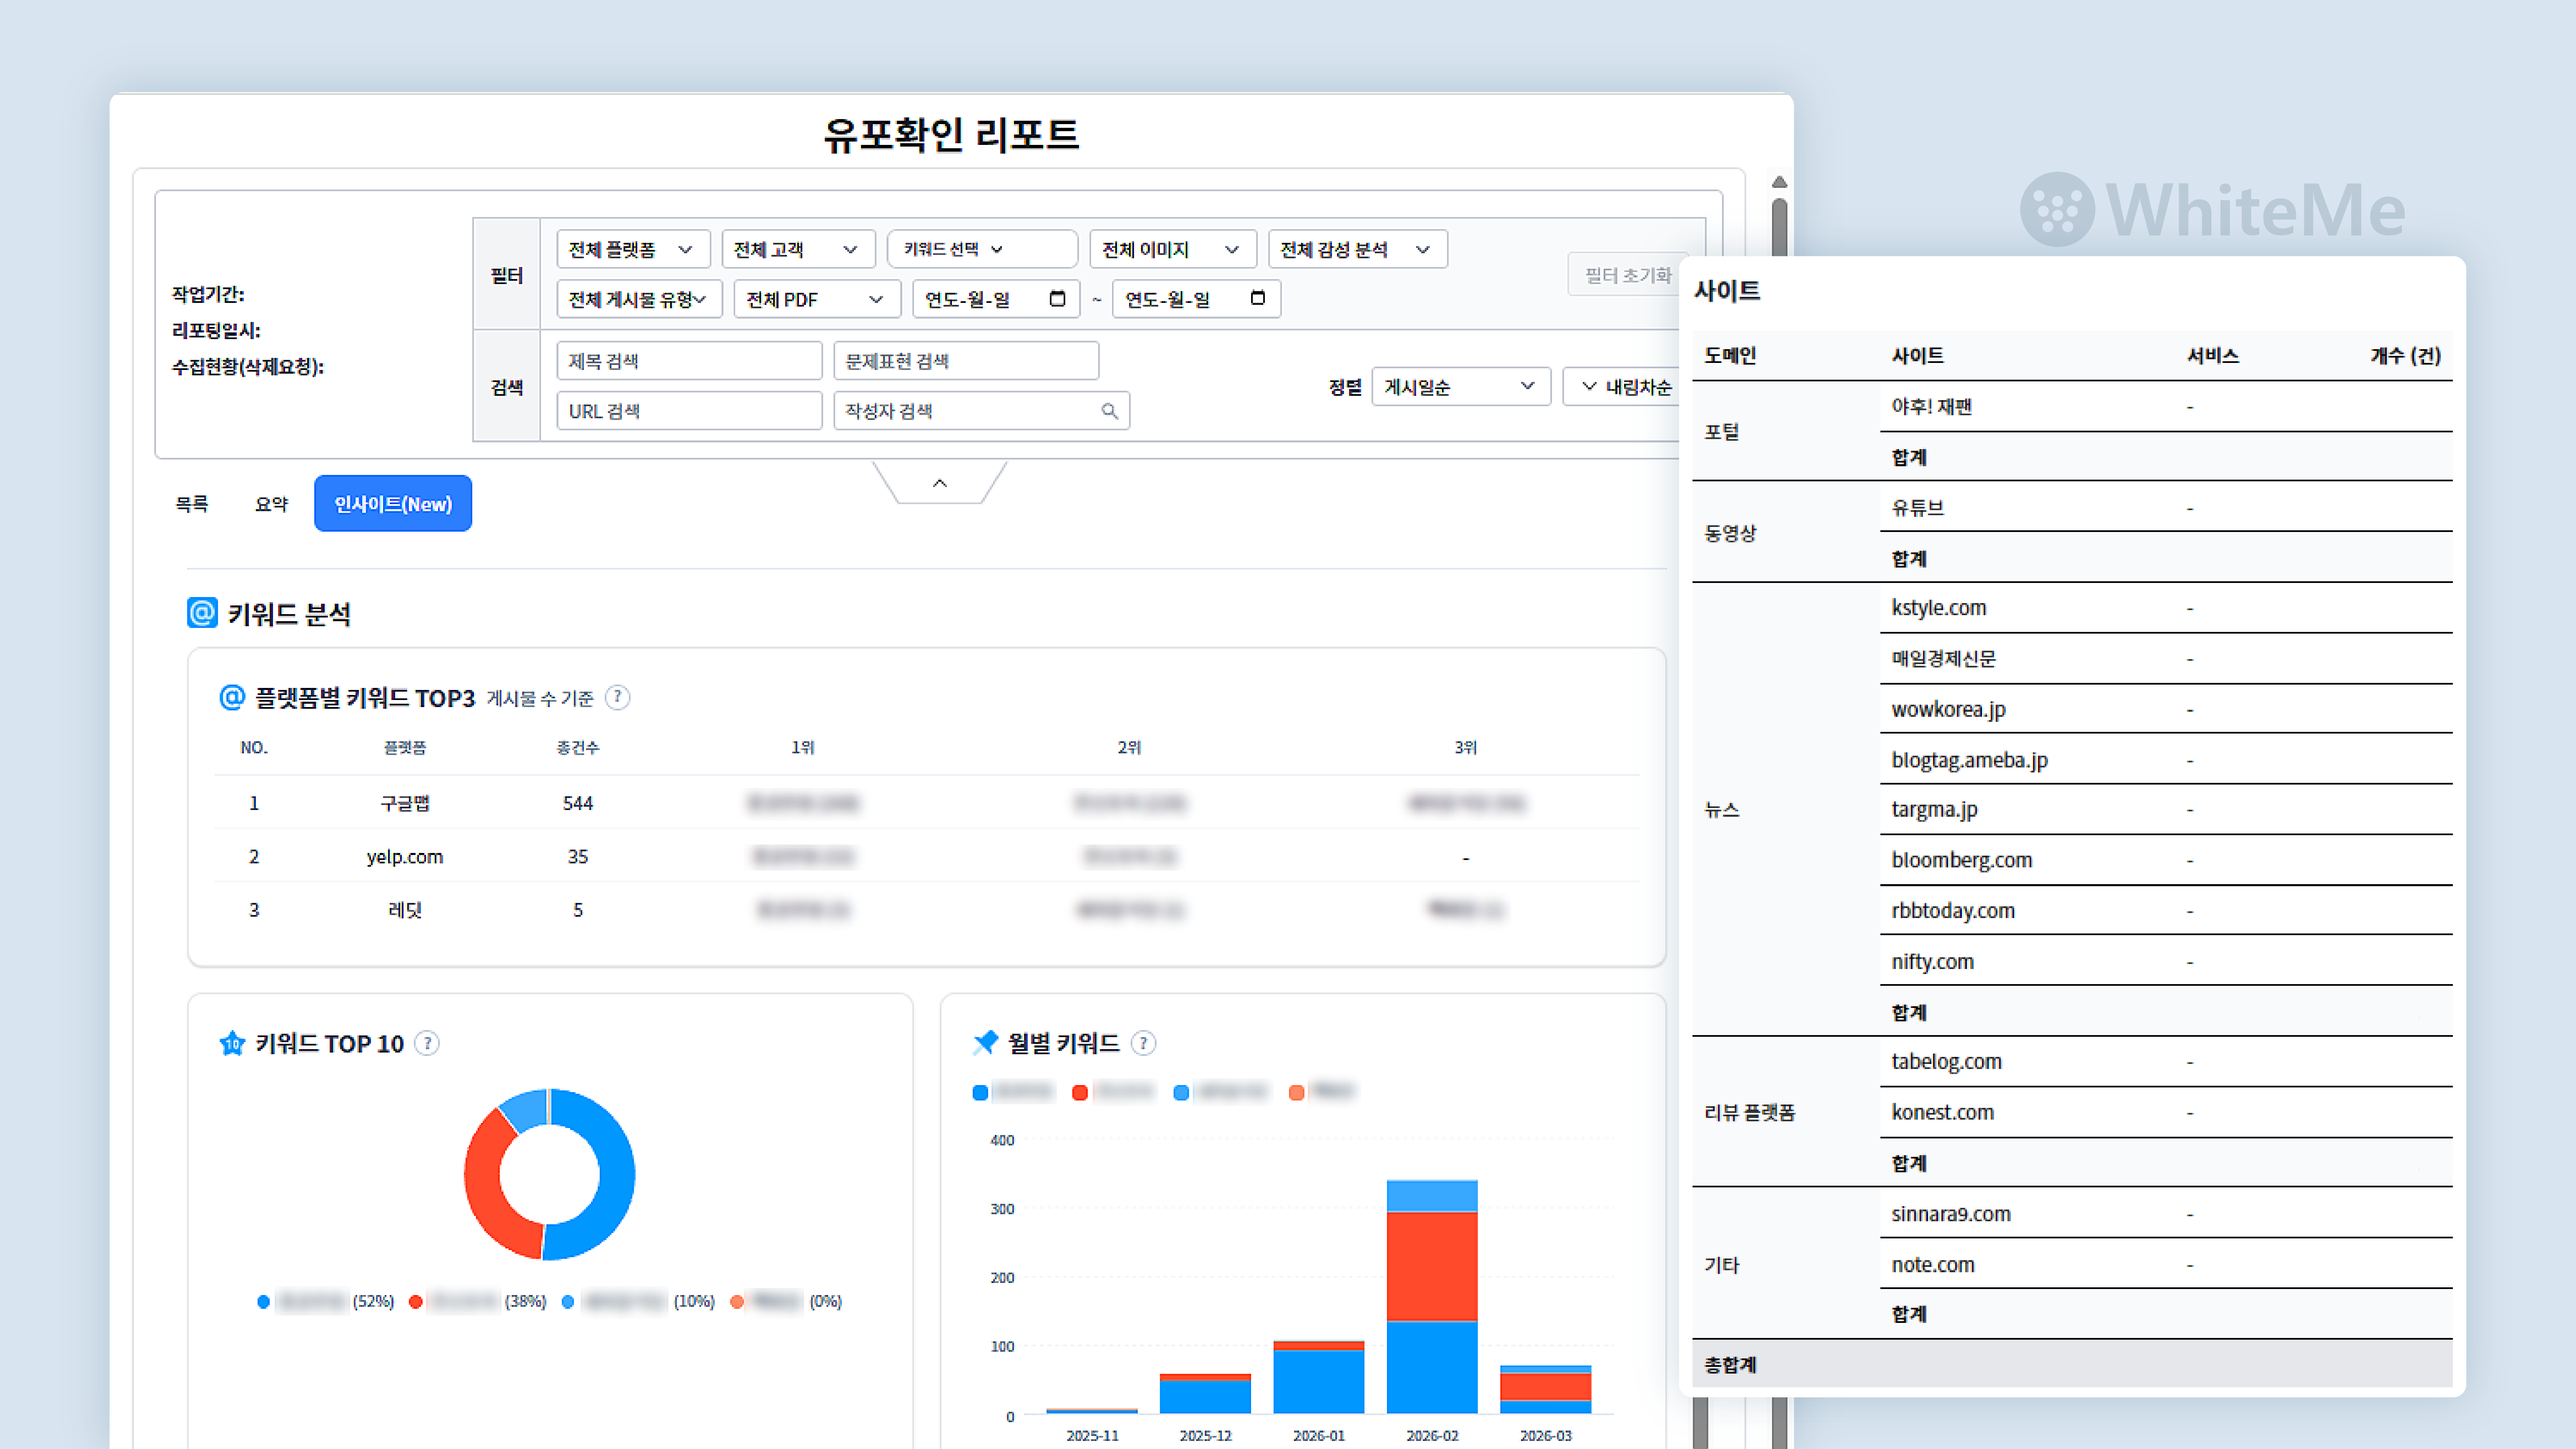The image size is (2576, 1449).
Task: Expand the 전체 PDF dropdown
Action: 817,299
